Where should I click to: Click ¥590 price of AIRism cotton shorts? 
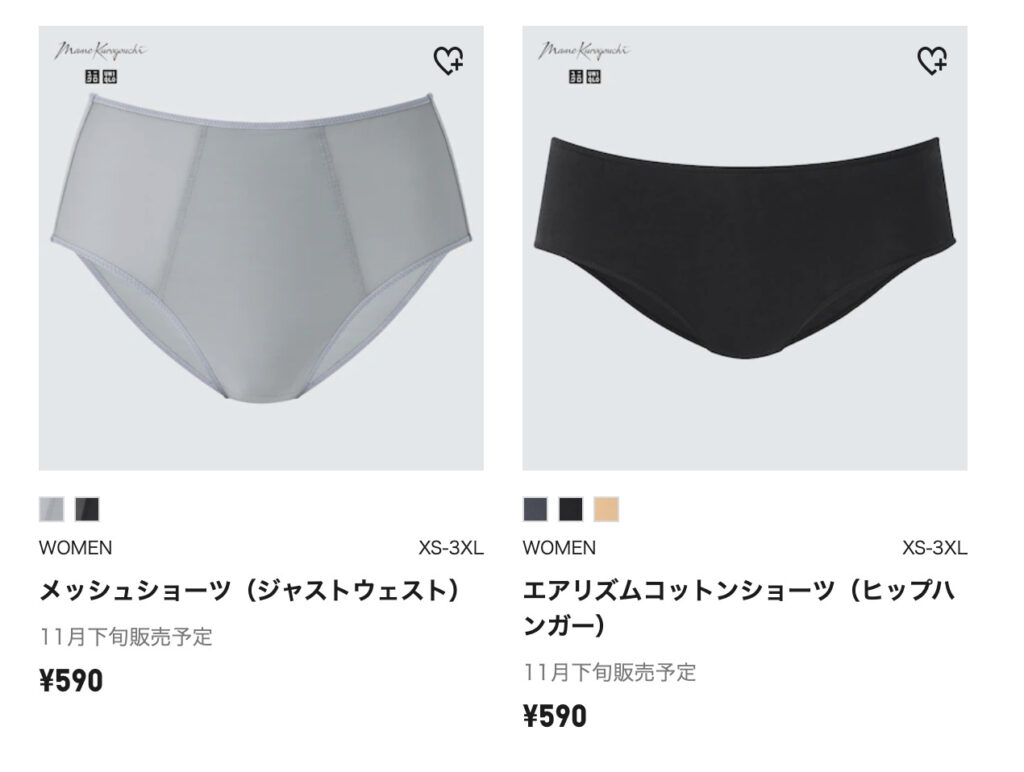(x=555, y=716)
